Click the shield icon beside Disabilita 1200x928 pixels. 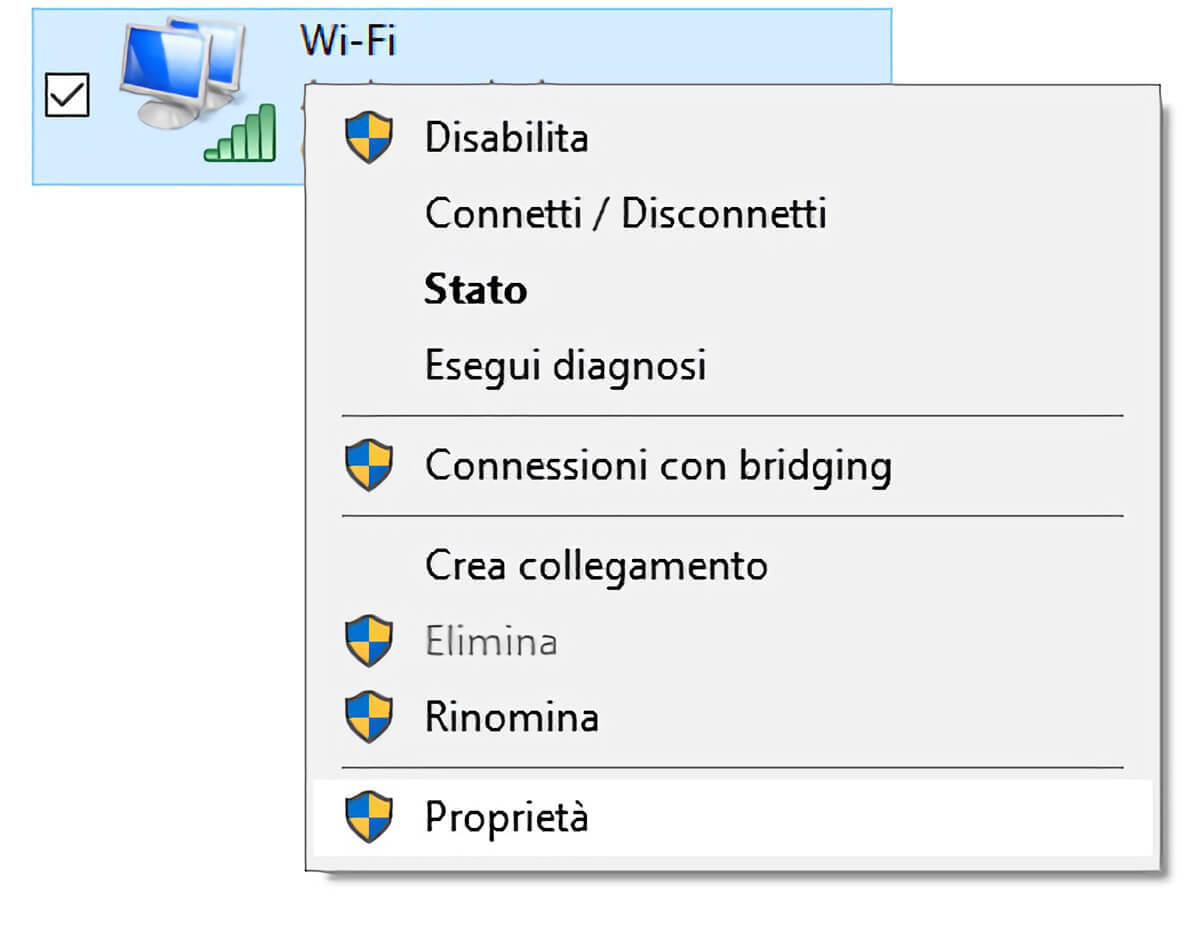(369, 138)
